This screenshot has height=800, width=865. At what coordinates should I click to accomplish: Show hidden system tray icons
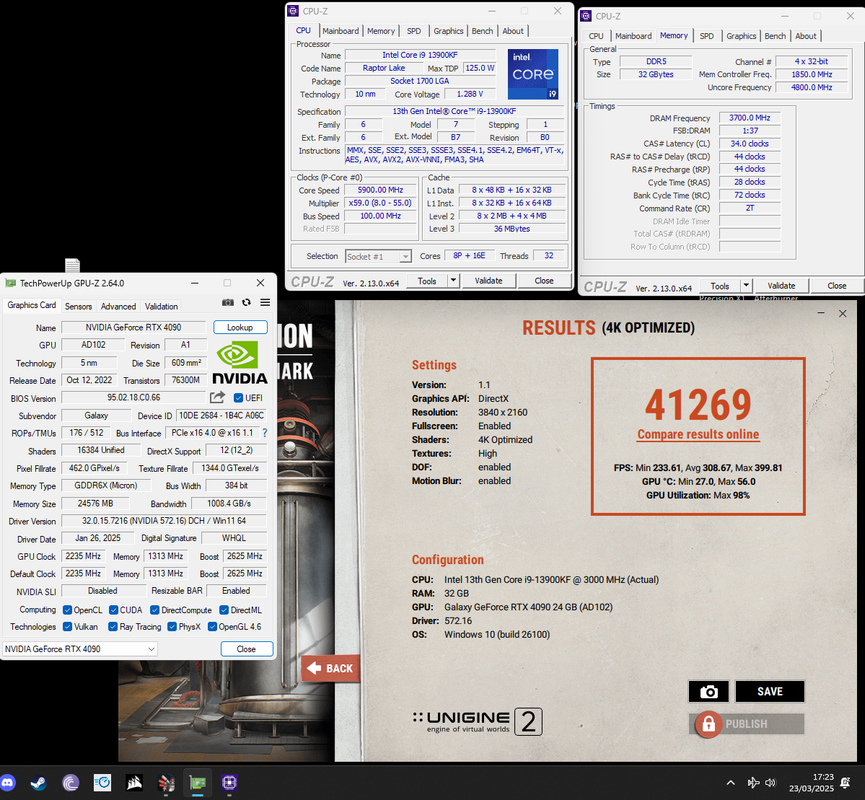click(x=731, y=782)
